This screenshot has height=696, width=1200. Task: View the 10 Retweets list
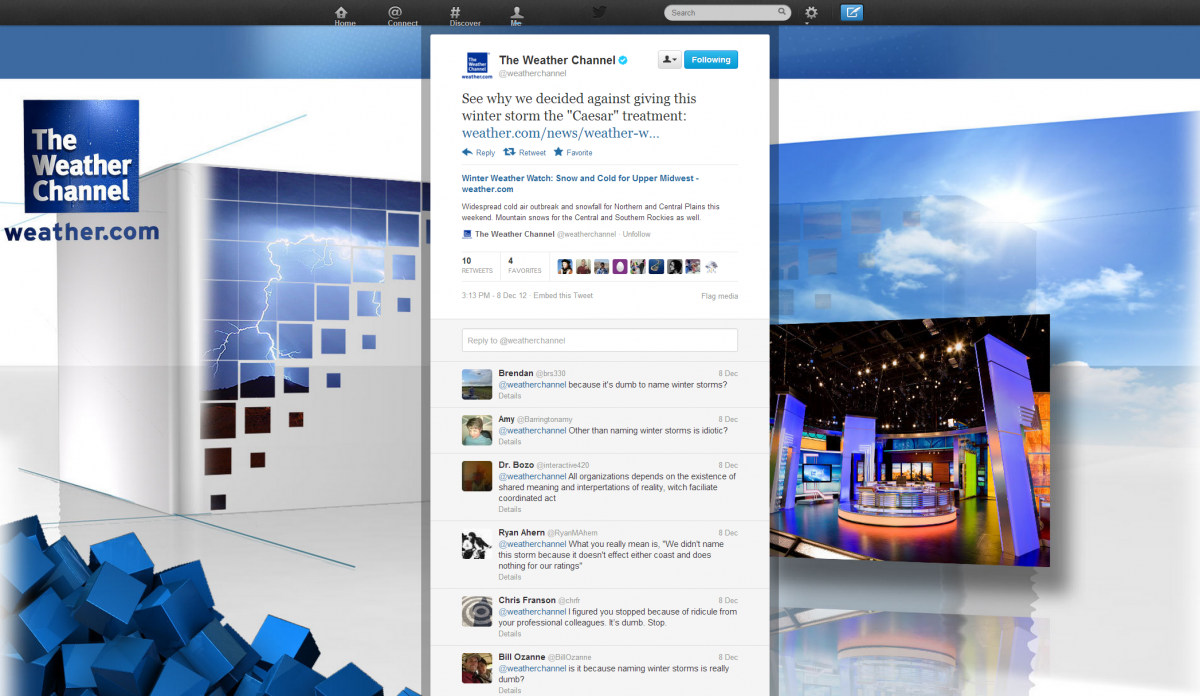476,265
